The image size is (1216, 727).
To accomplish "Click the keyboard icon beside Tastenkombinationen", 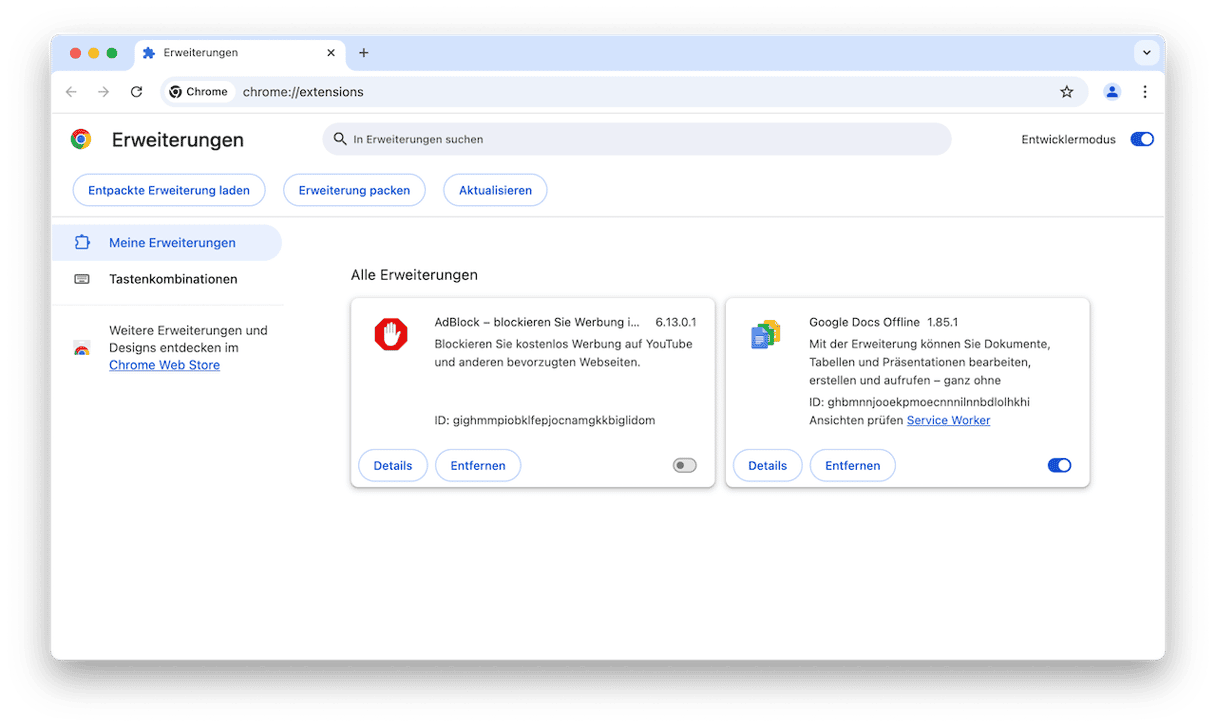I will [82, 279].
